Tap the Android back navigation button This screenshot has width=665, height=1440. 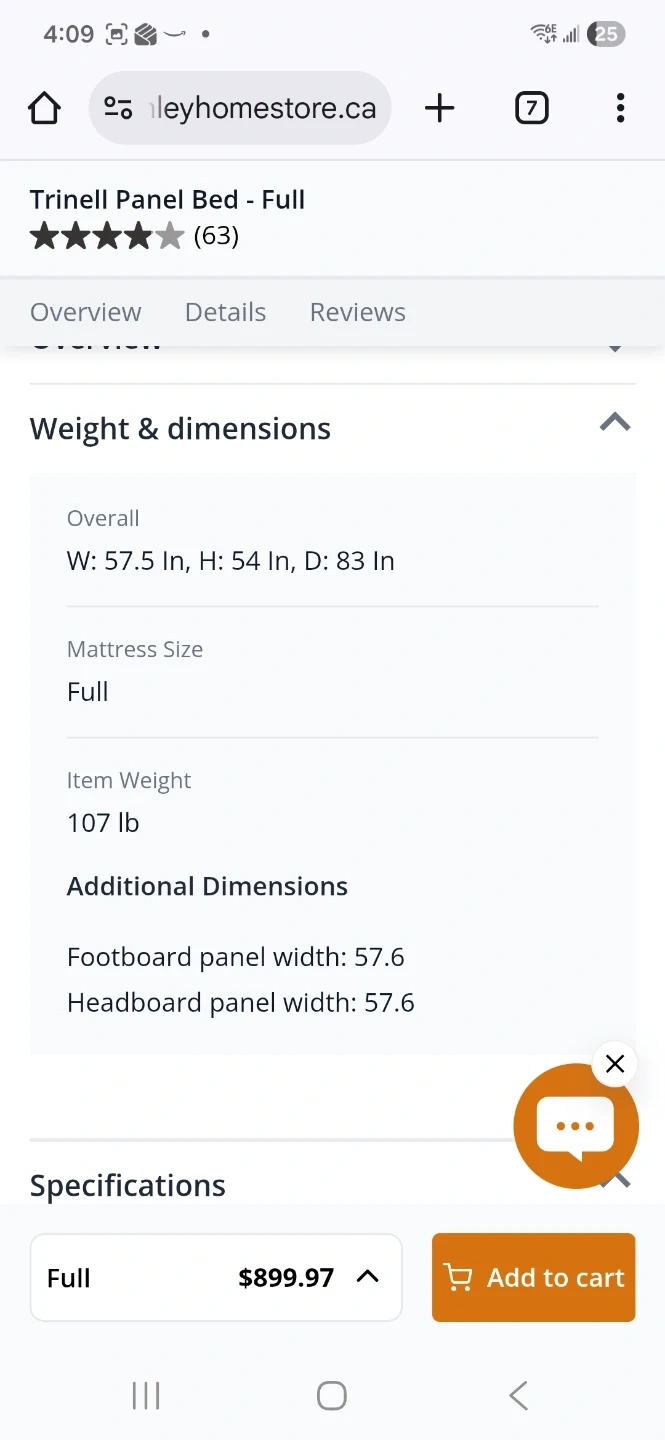coord(518,1395)
